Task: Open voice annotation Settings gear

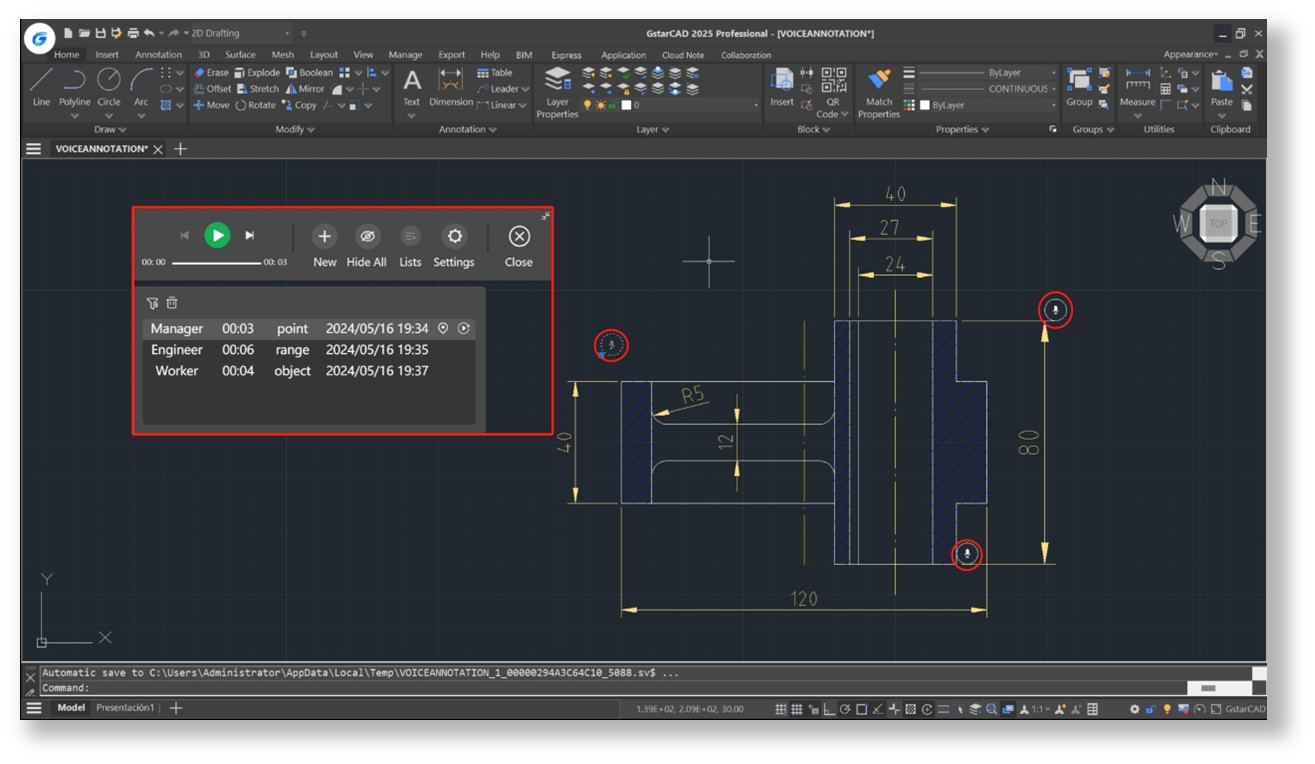Action: pos(454,238)
